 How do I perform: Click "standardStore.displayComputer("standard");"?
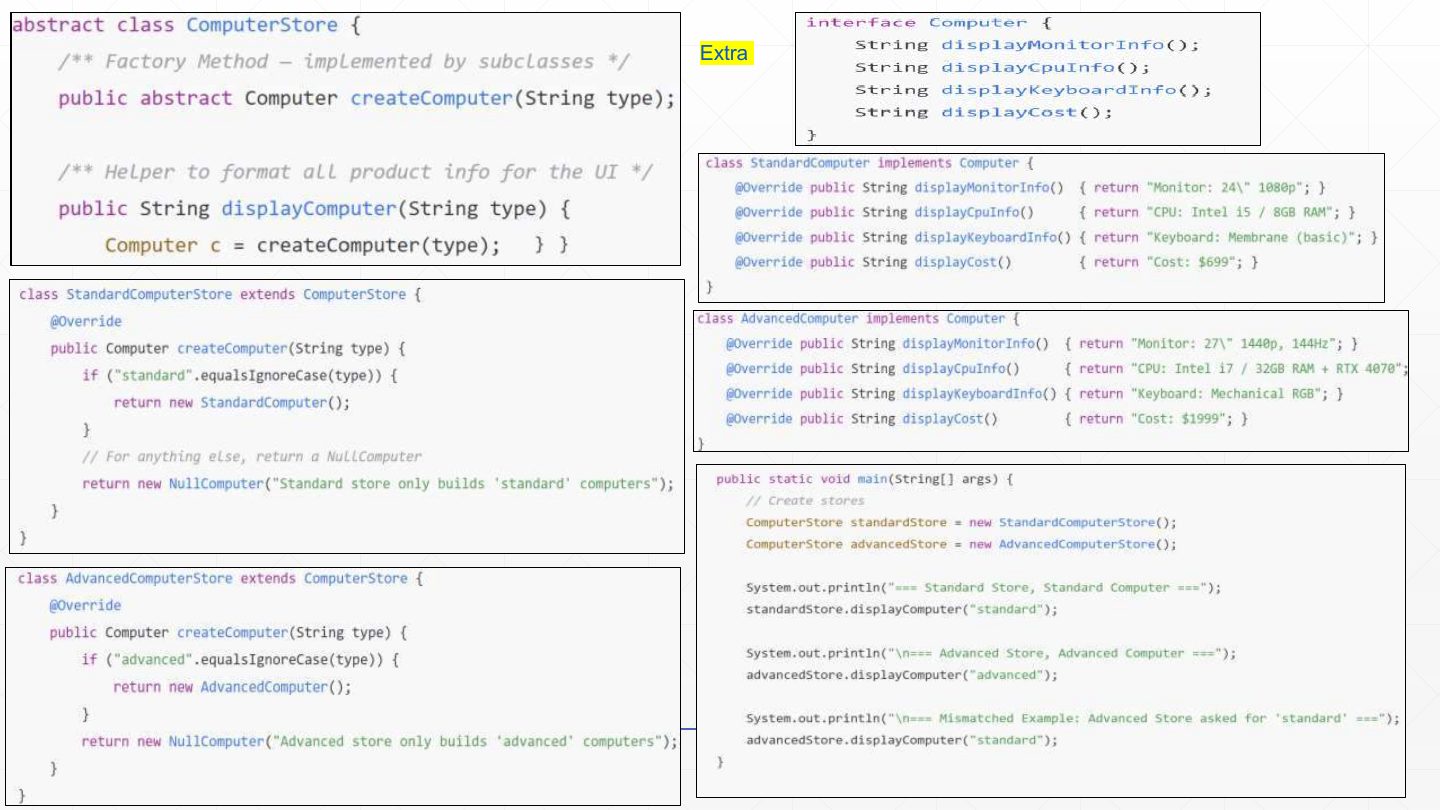click(901, 609)
